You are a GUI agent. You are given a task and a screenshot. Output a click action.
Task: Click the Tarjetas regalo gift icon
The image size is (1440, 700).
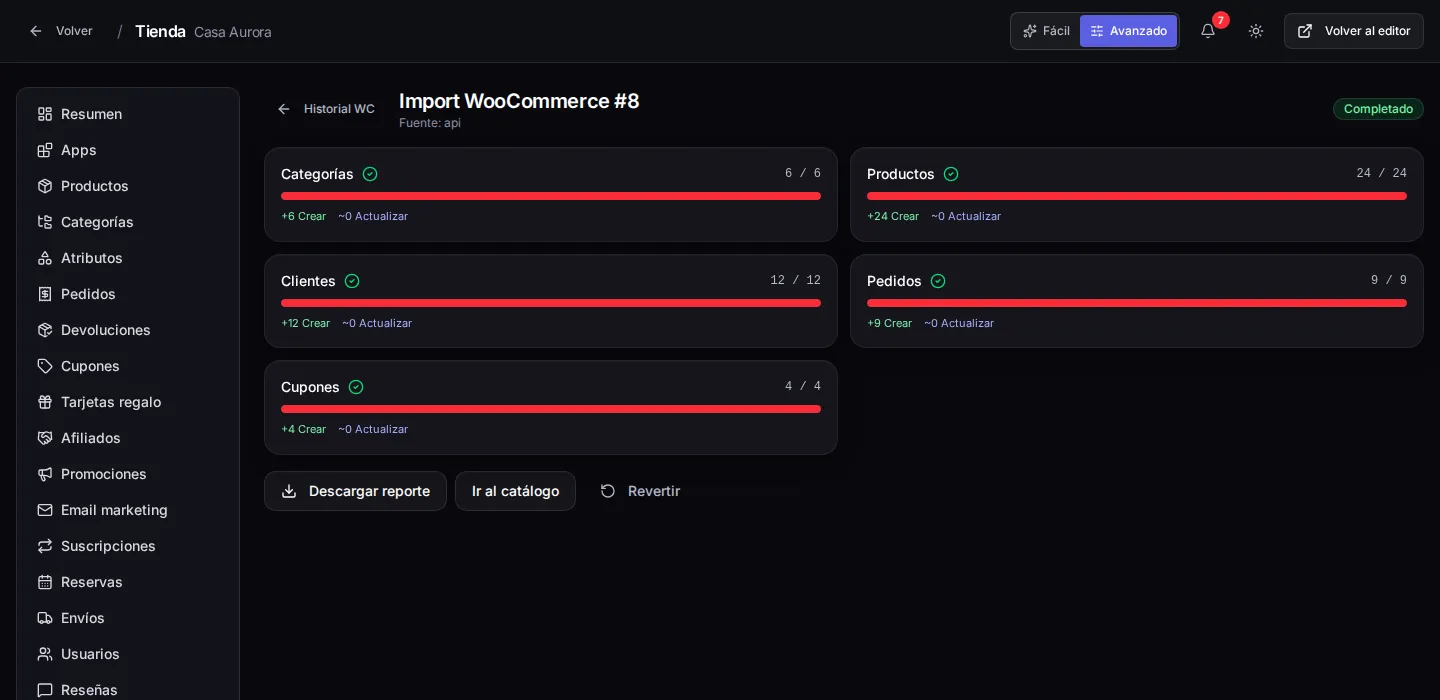pos(45,402)
